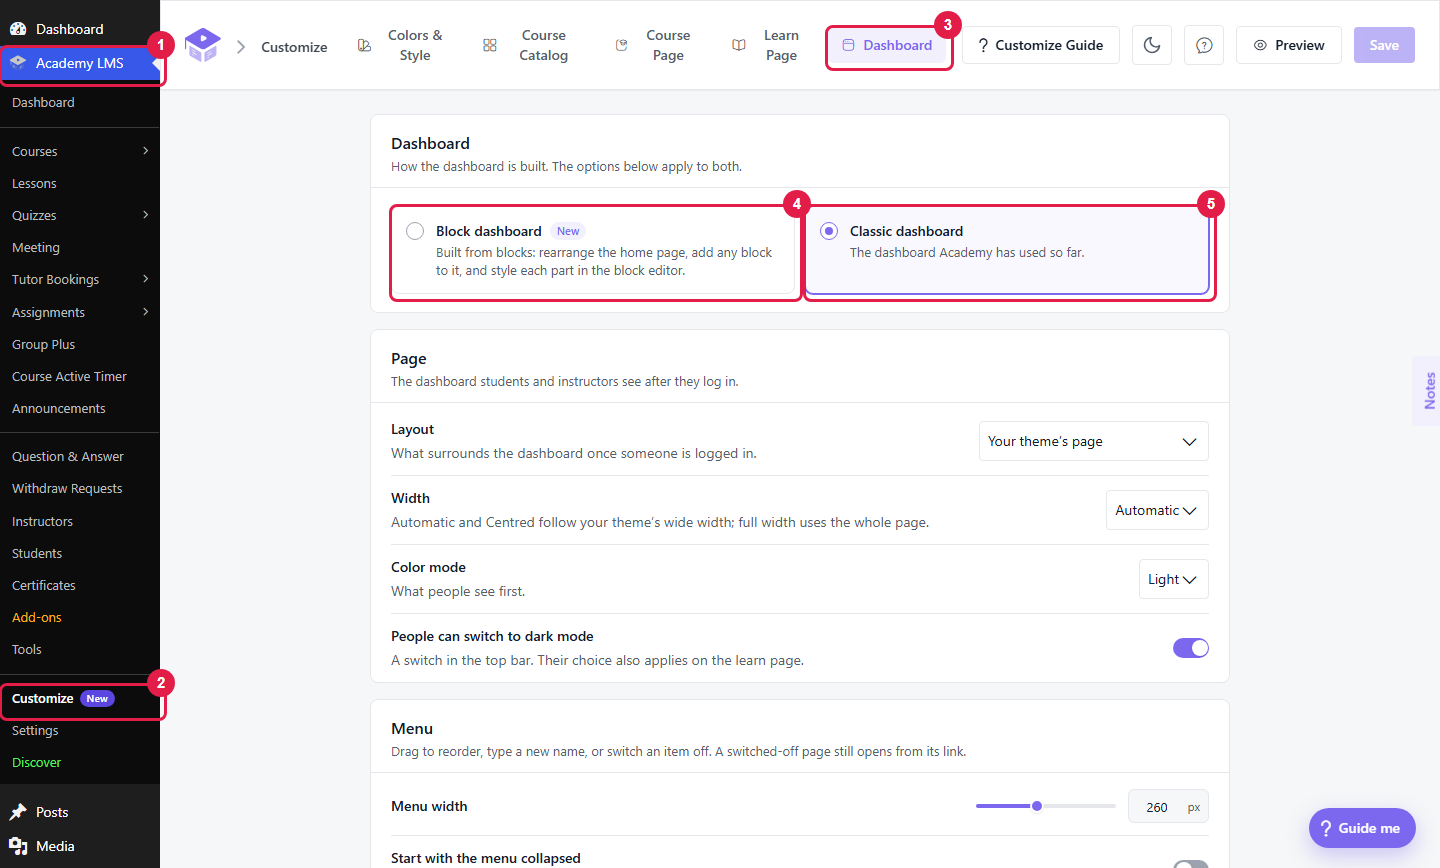Toggle the dark mode moon icon

click(x=1152, y=45)
